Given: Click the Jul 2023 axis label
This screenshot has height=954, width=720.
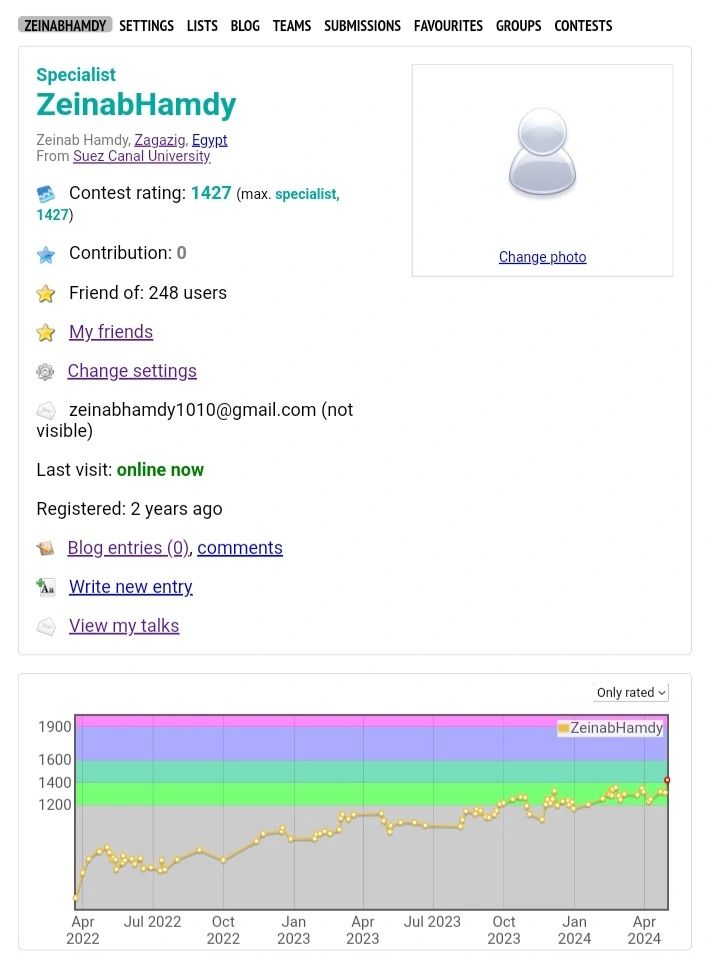Looking at the screenshot, I should tap(432, 922).
